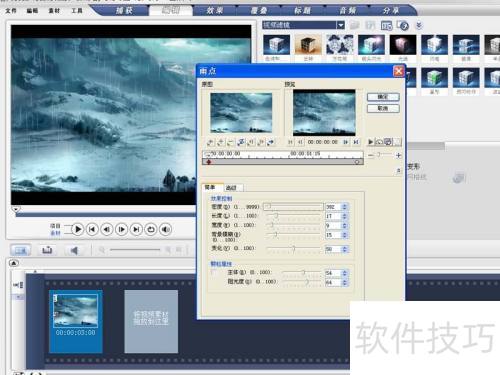Step to previous frame in main preview
Screen dimensions: 500x375
107,229
